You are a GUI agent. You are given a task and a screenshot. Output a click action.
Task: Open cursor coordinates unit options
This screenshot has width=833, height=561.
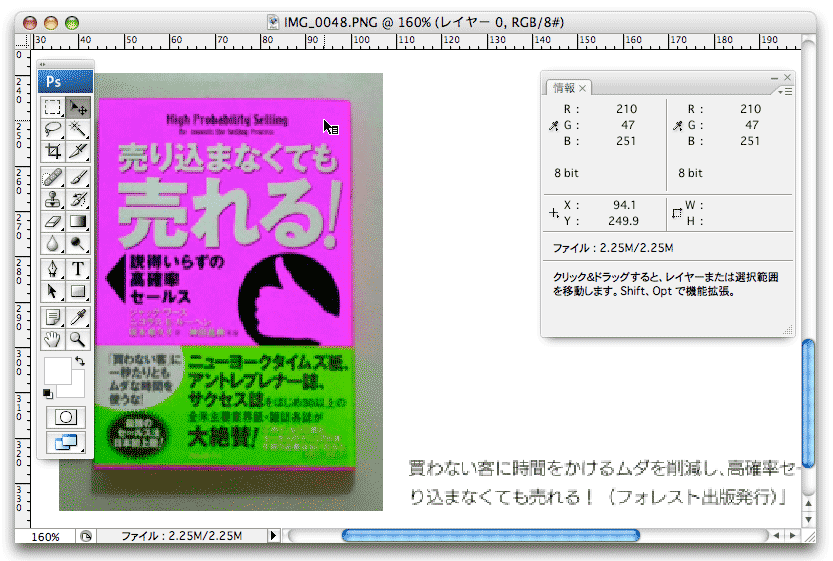(554, 213)
